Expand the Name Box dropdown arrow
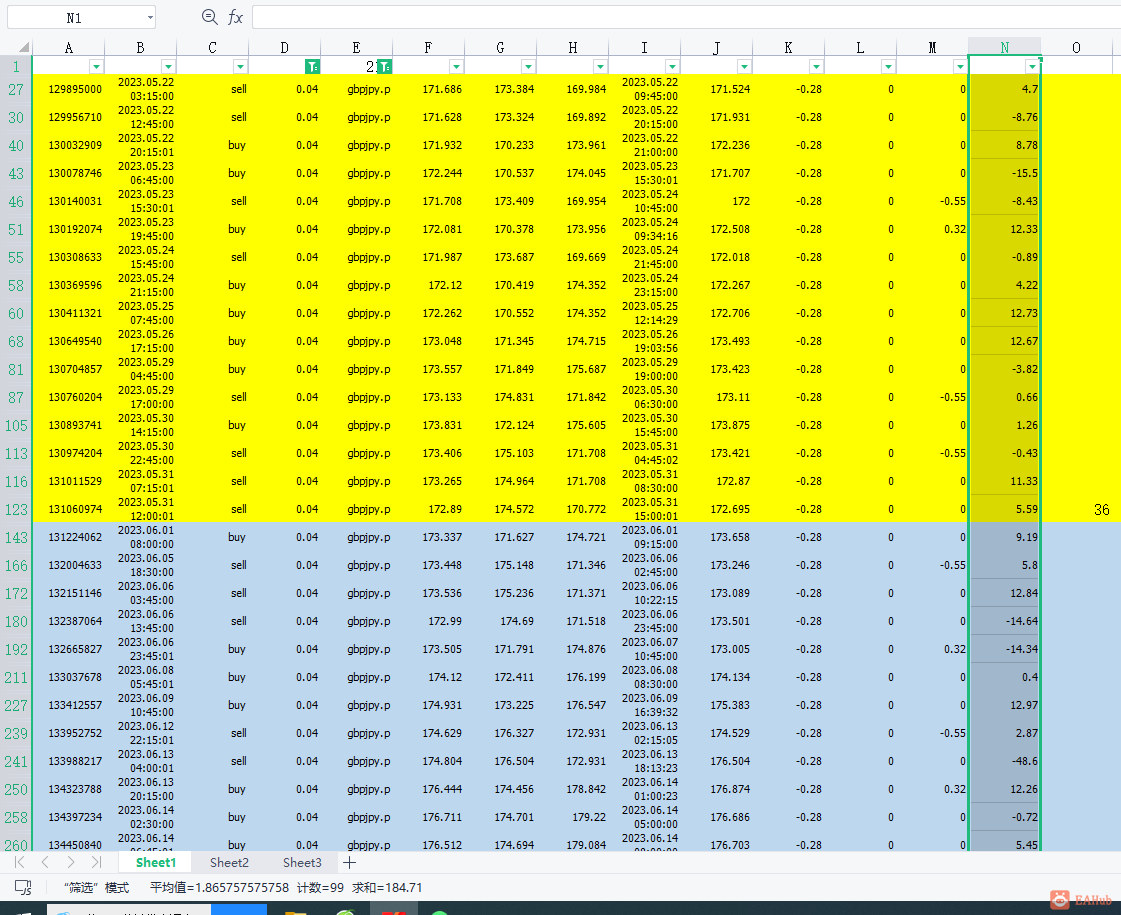 pos(150,17)
